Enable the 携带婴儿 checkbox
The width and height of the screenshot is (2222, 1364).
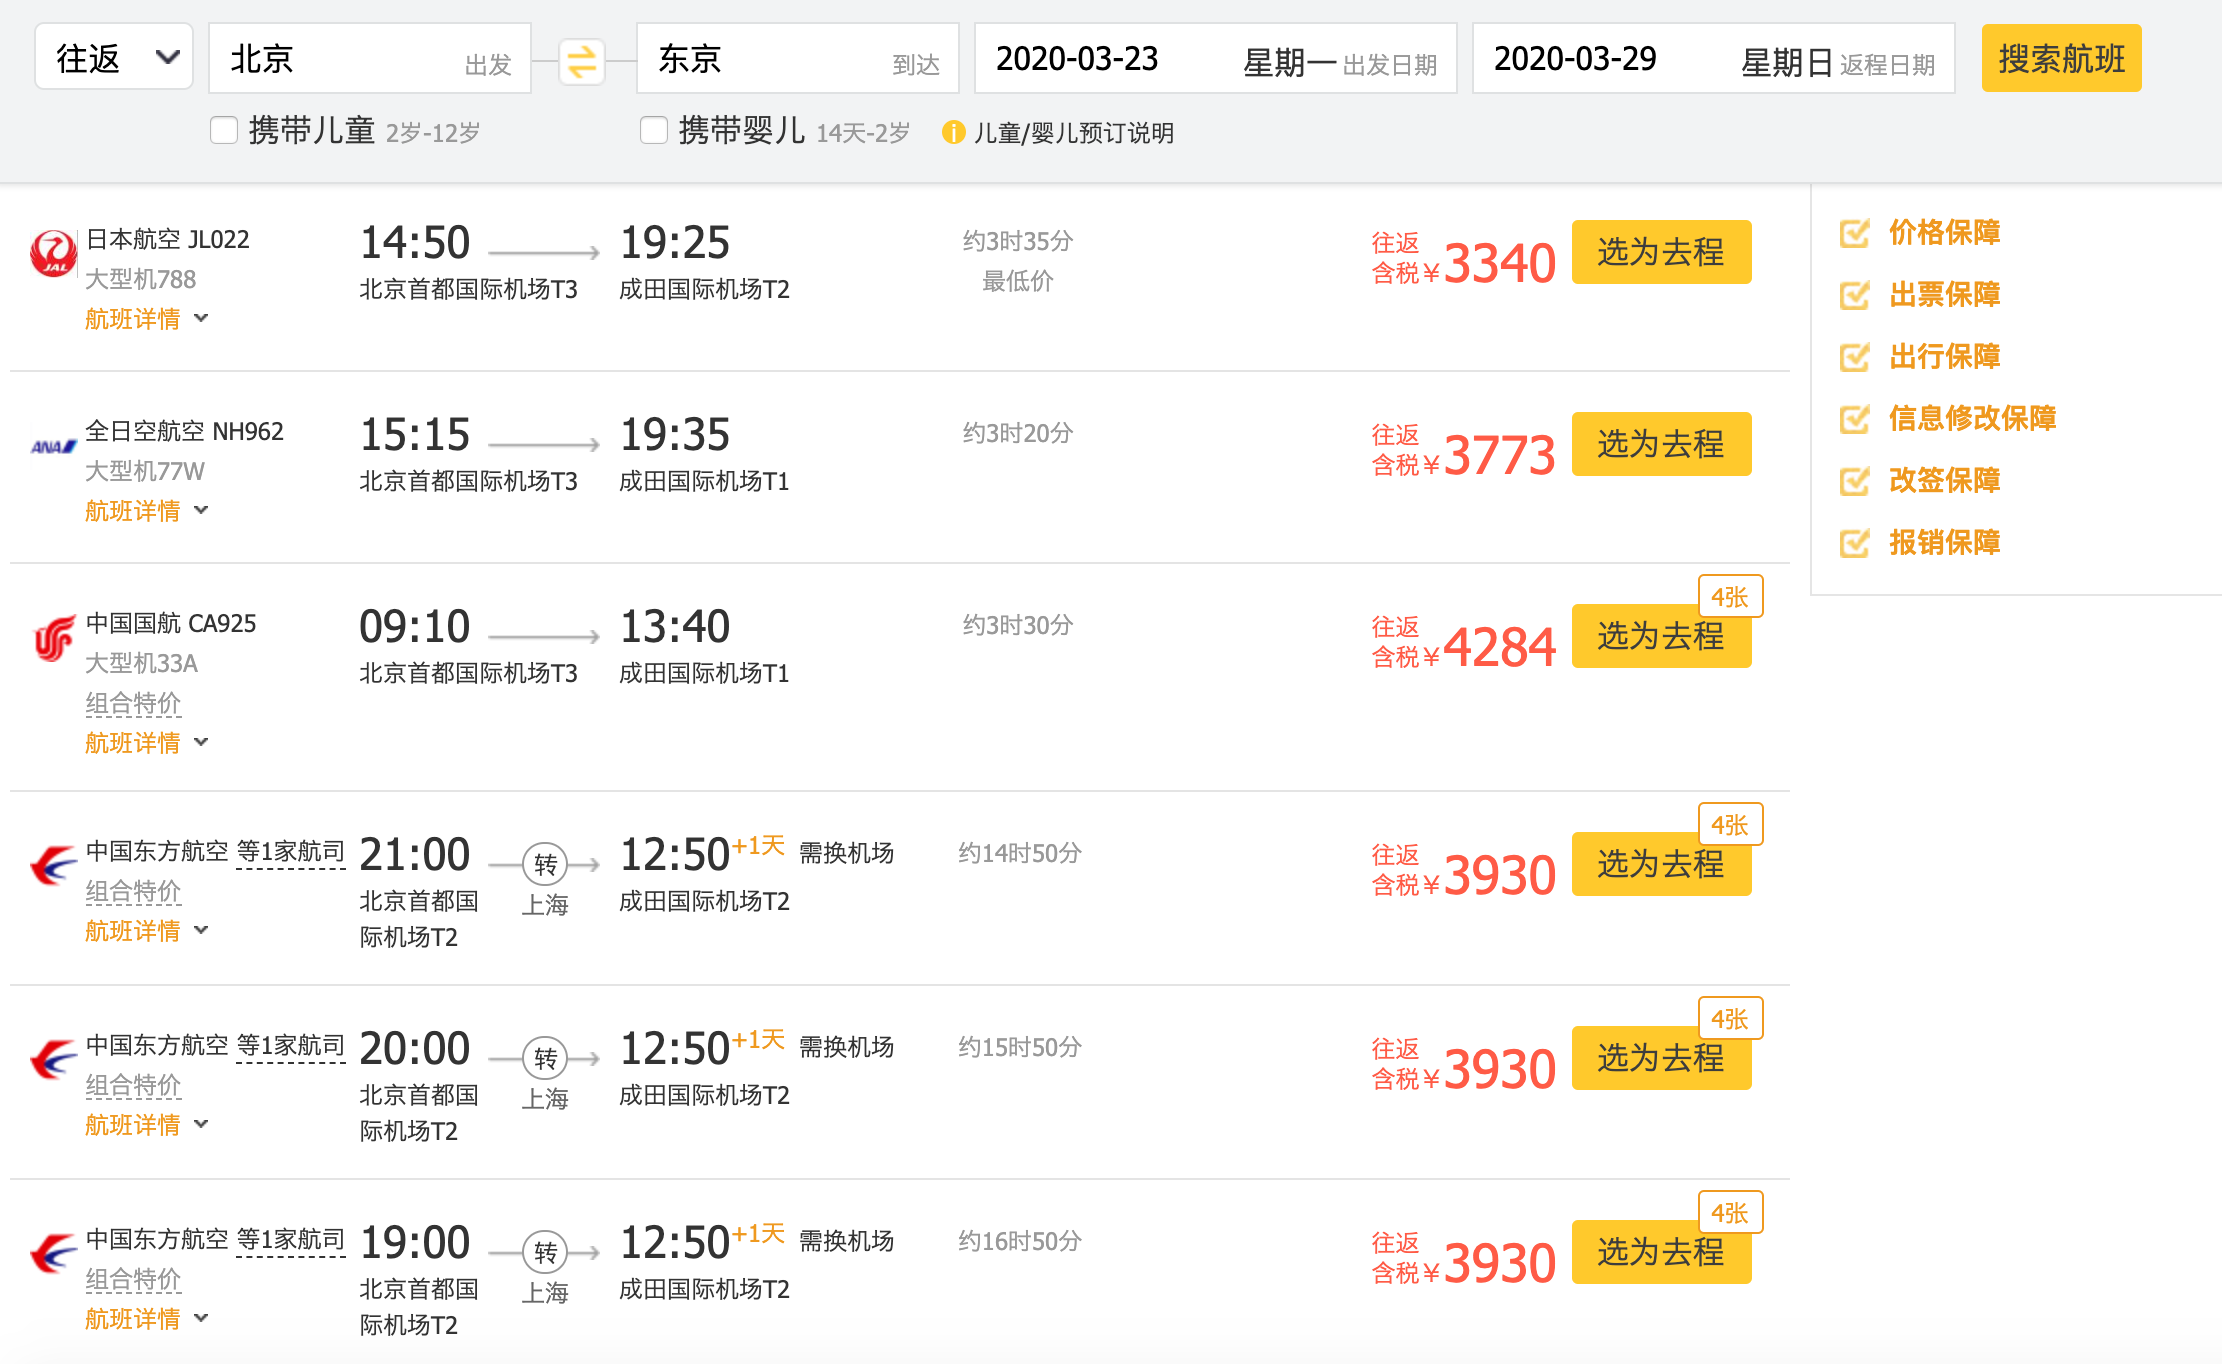pos(654,131)
